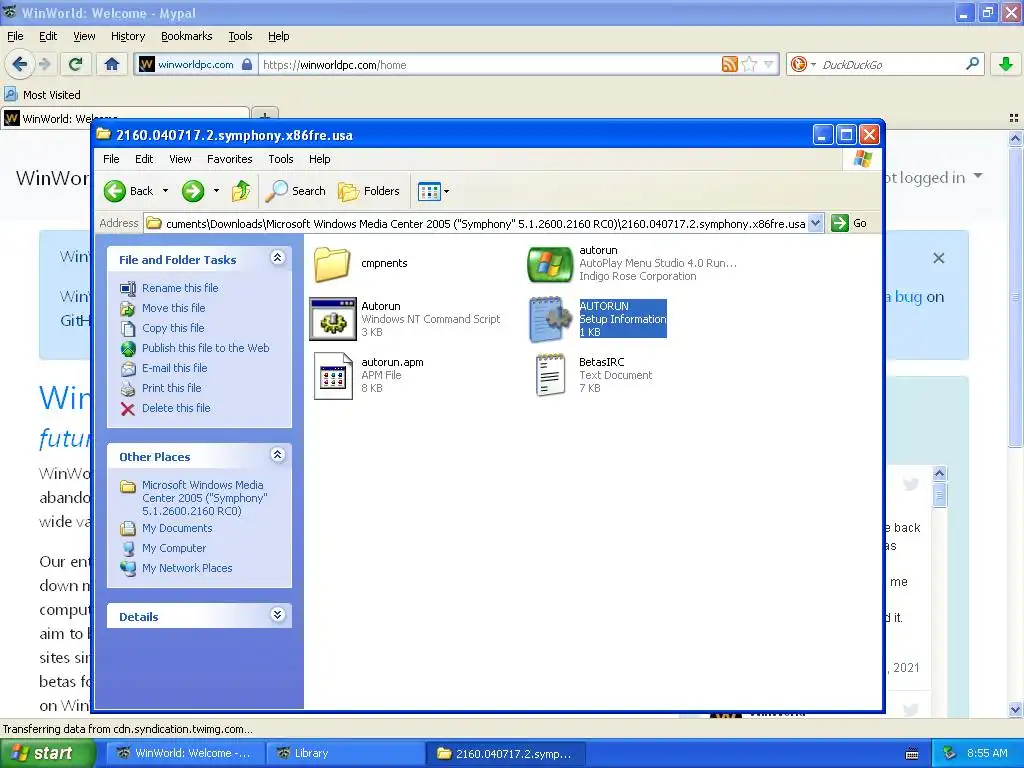Go up one folder level

click(x=241, y=191)
